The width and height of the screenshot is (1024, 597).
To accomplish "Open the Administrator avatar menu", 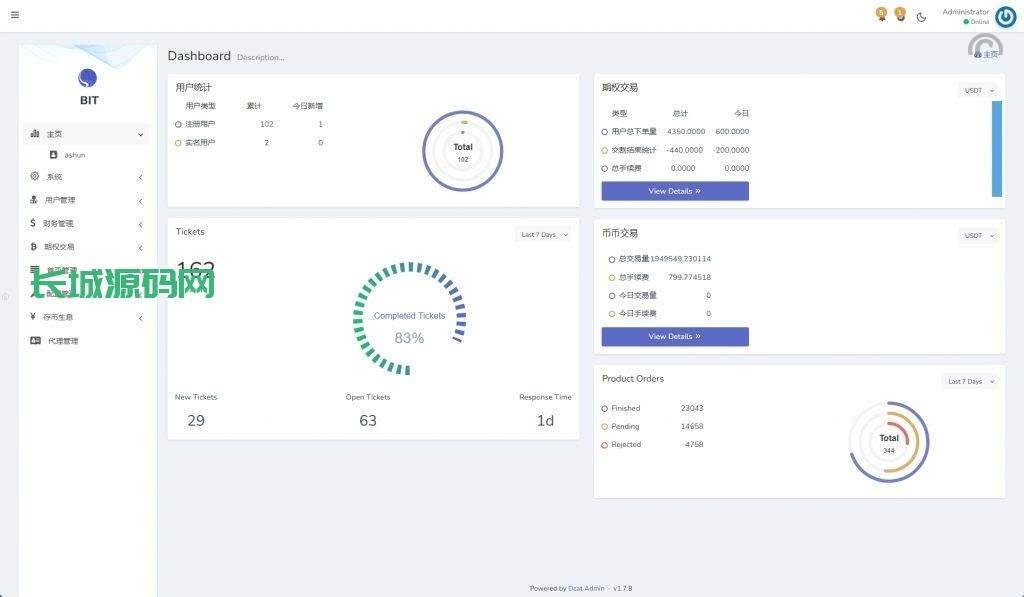I will tap(1005, 16).
